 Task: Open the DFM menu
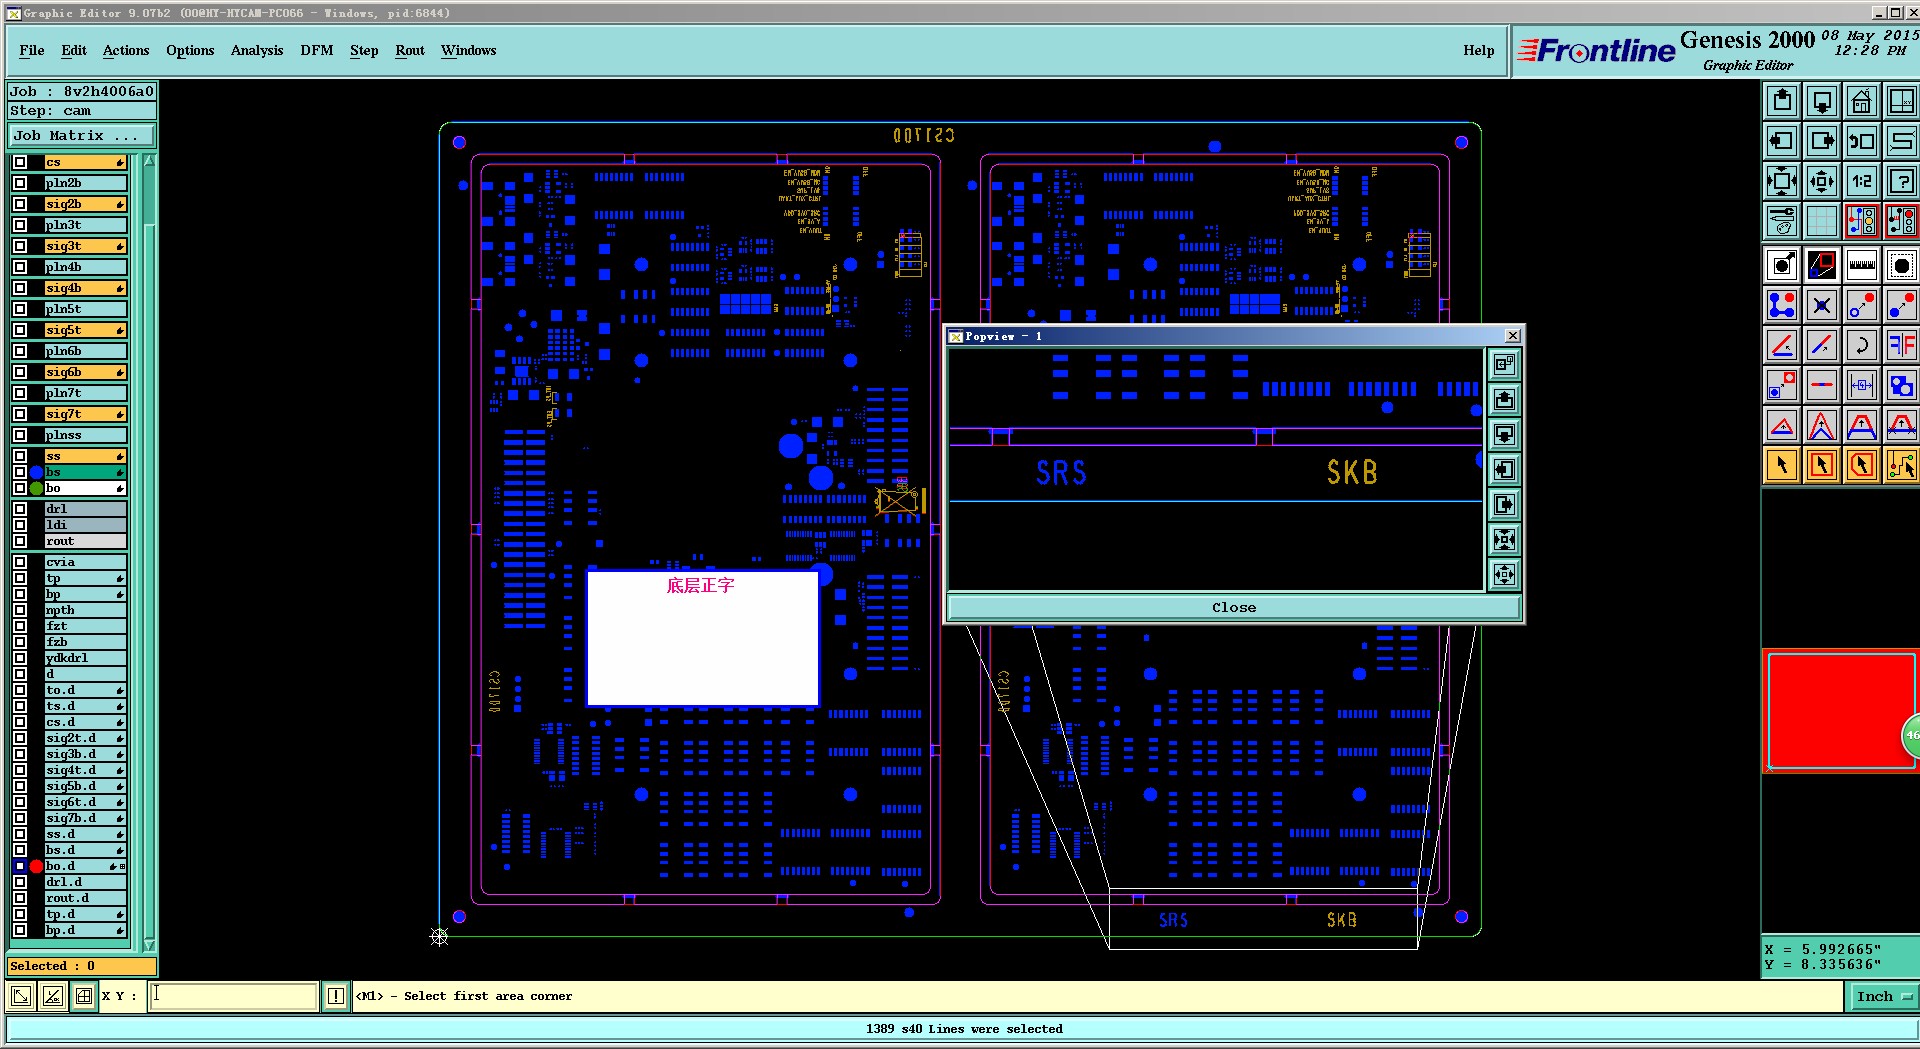click(x=317, y=50)
